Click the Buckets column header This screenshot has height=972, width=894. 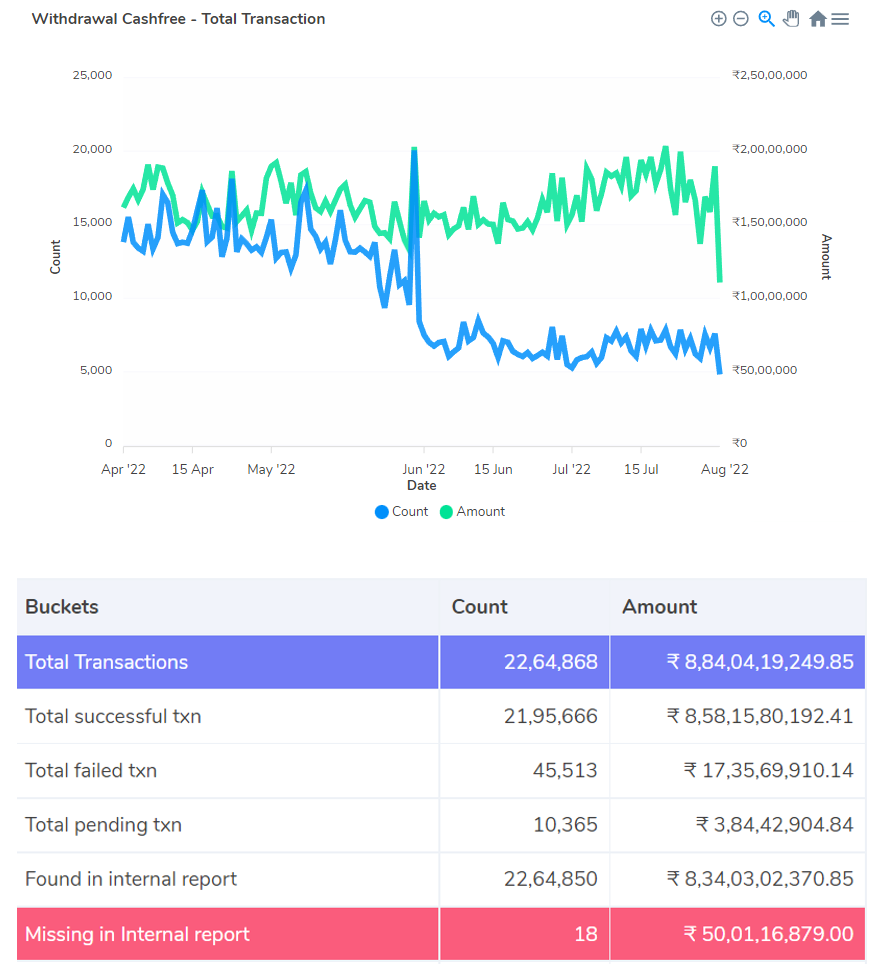click(x=62, y=607)
